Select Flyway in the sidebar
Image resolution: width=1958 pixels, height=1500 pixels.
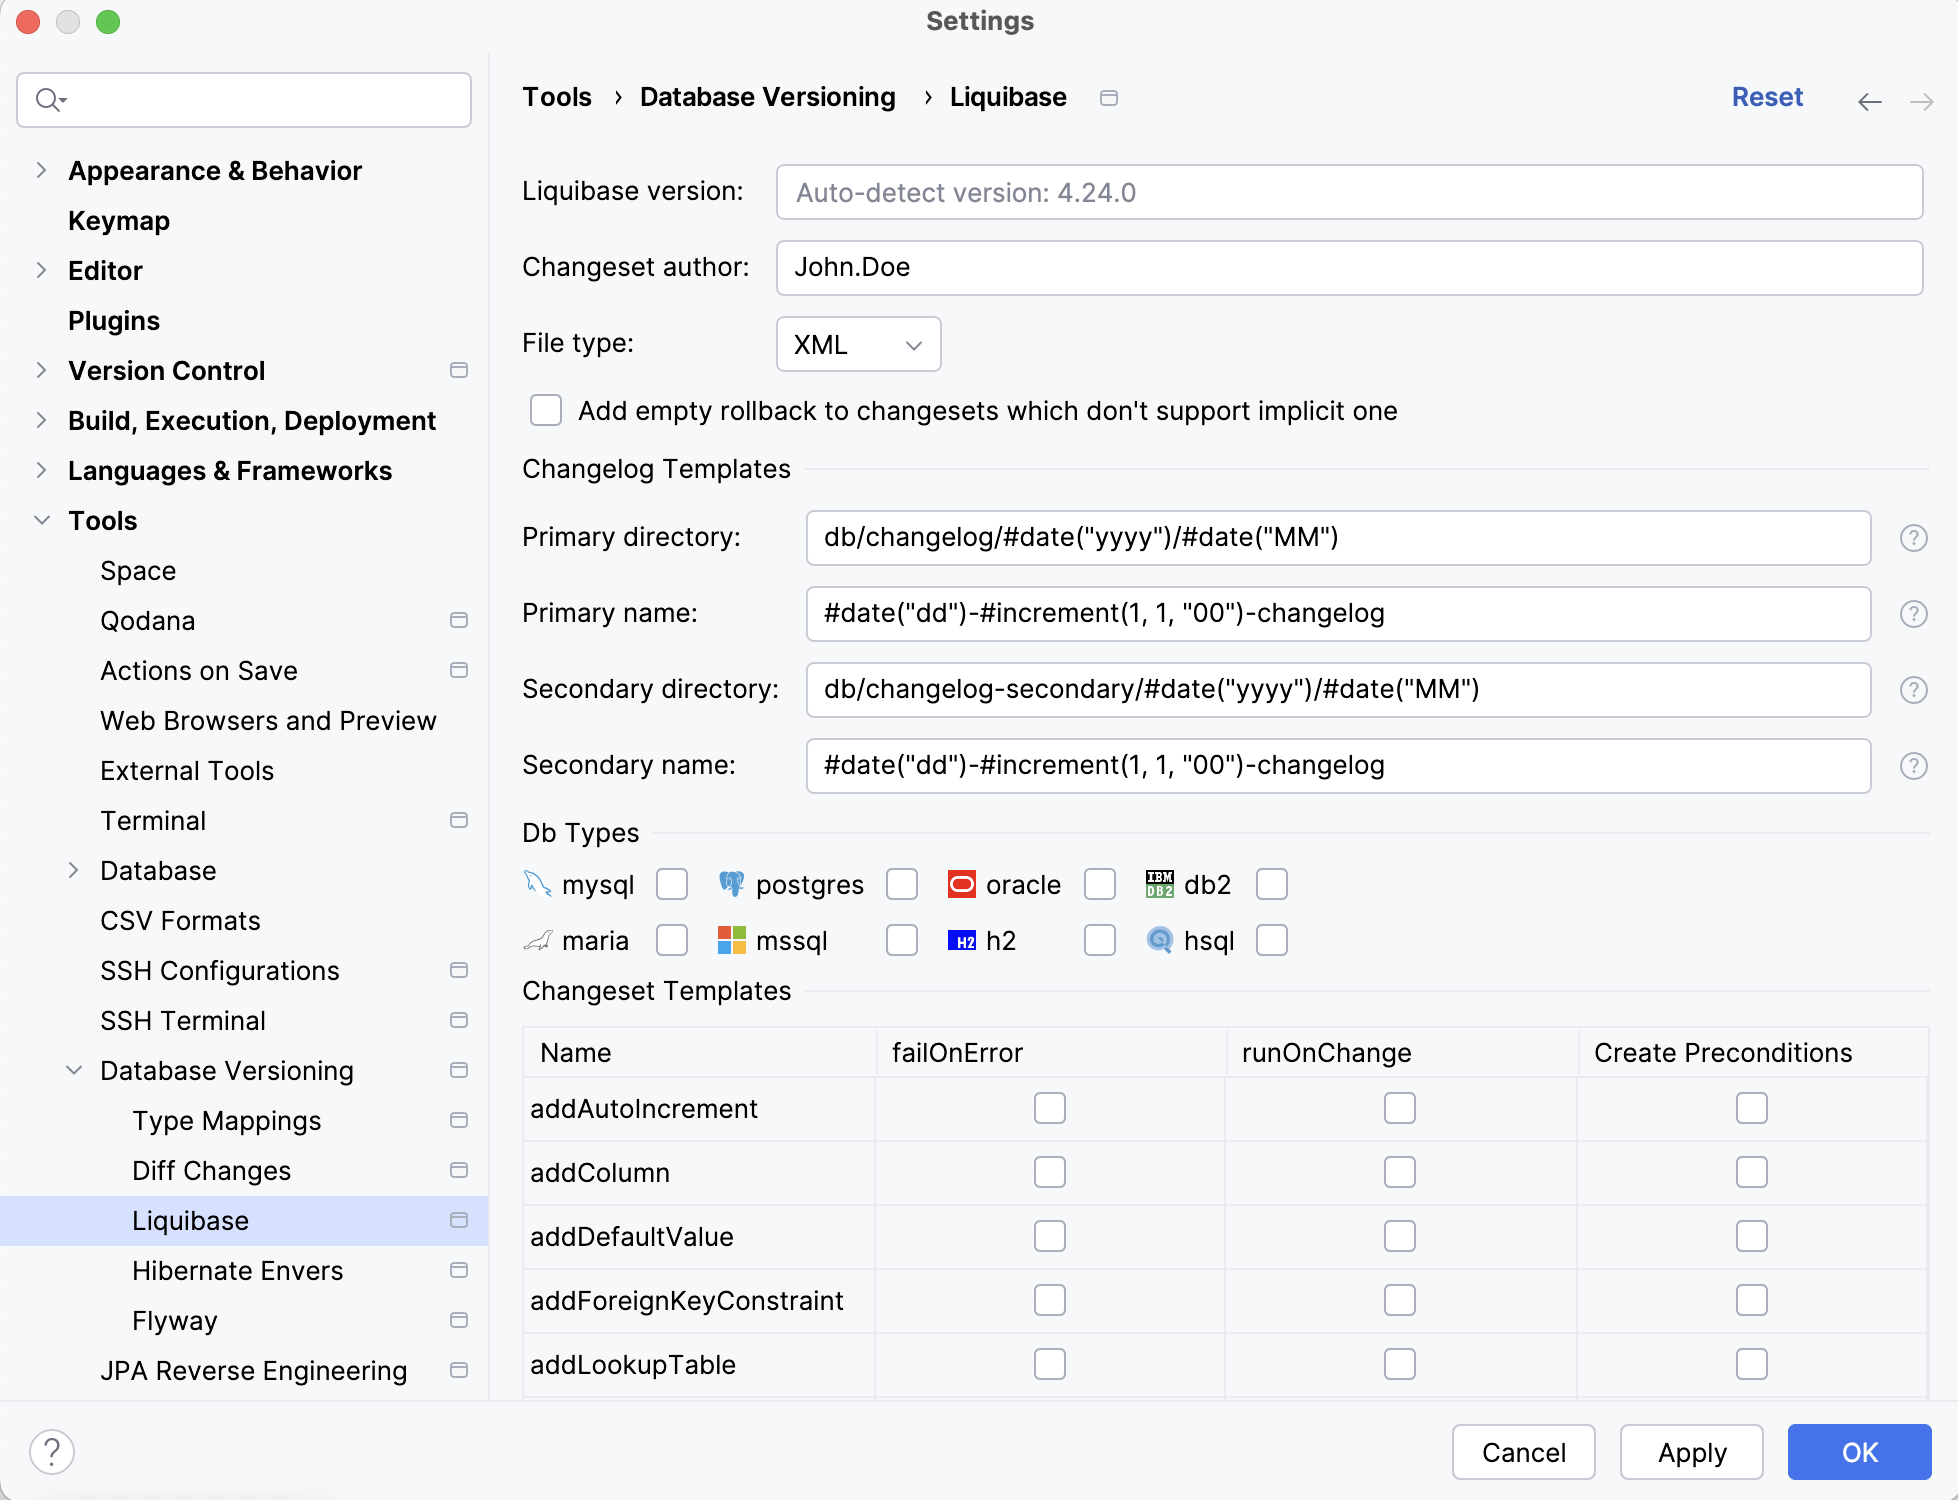[174, 1320]
